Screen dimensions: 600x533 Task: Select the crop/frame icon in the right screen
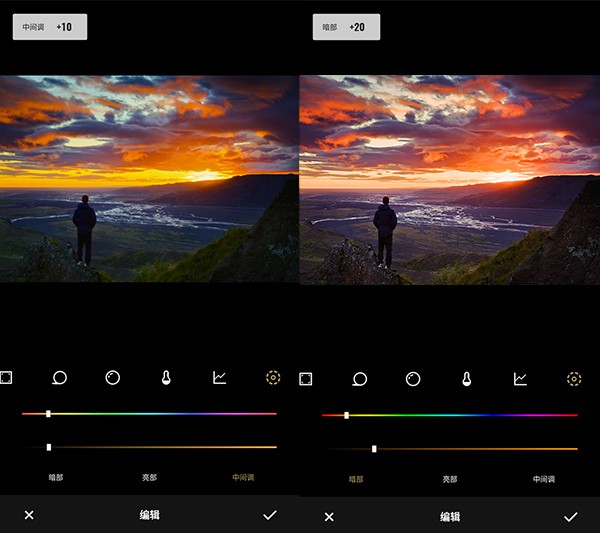coord(305,379)
